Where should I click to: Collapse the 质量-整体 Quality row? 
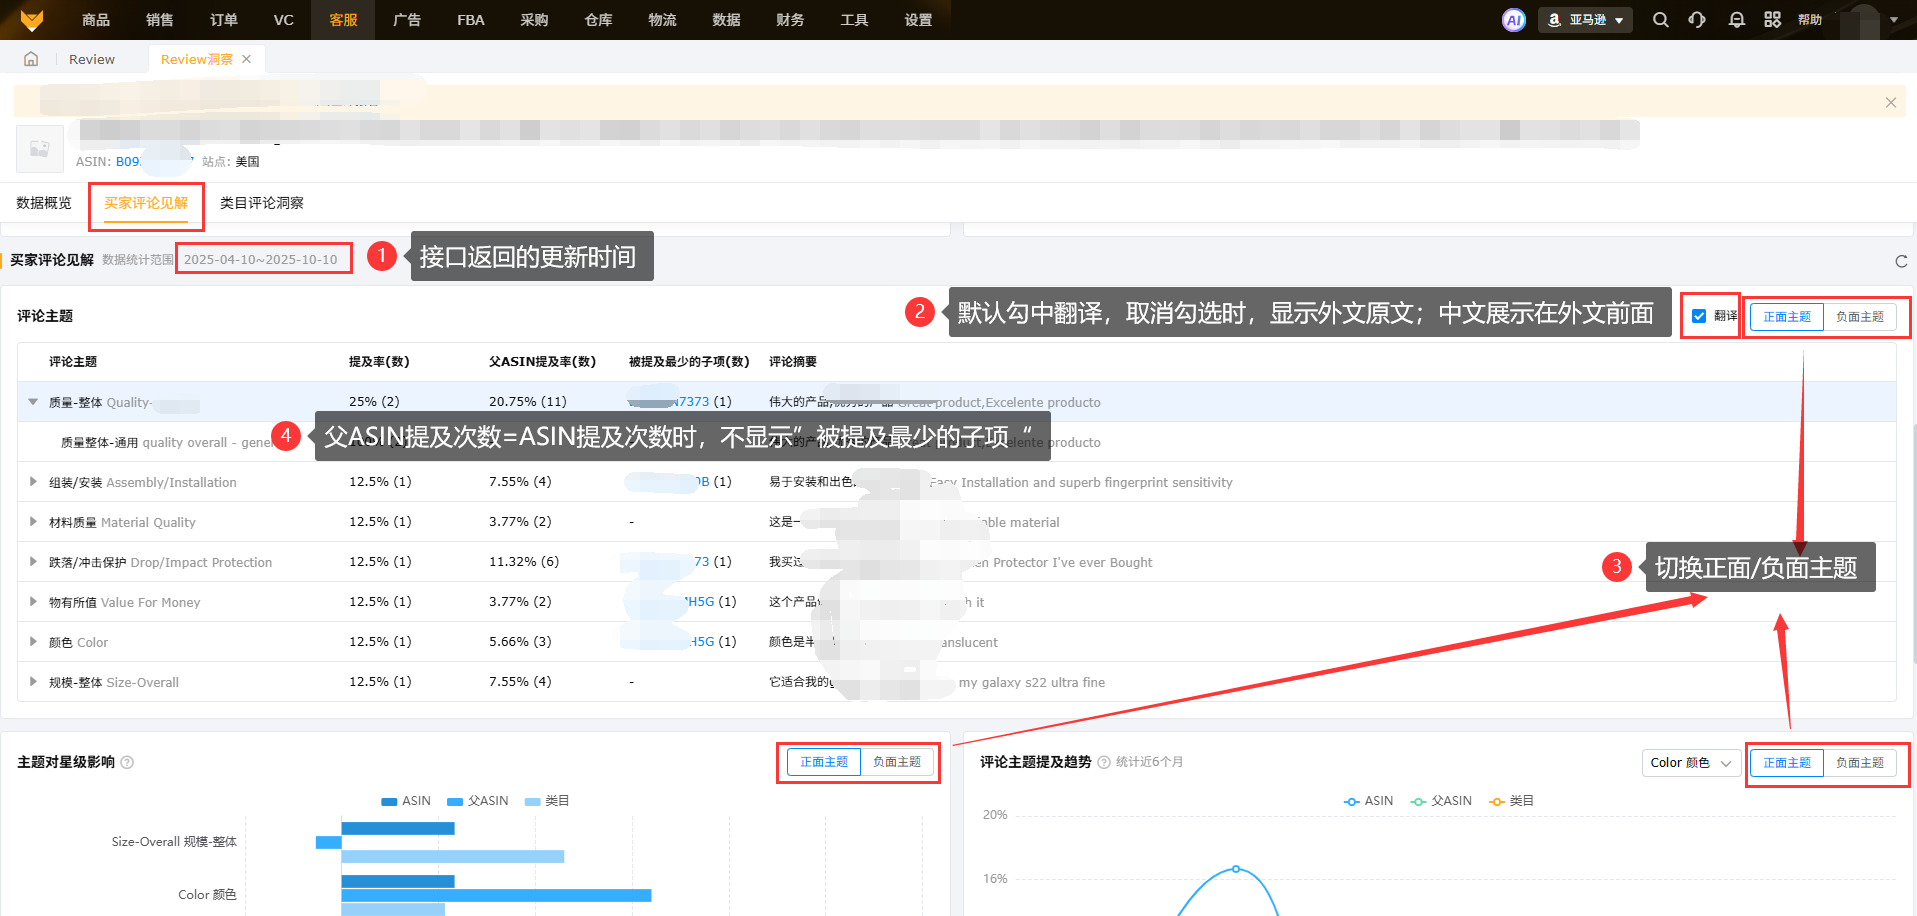(33, 402)
